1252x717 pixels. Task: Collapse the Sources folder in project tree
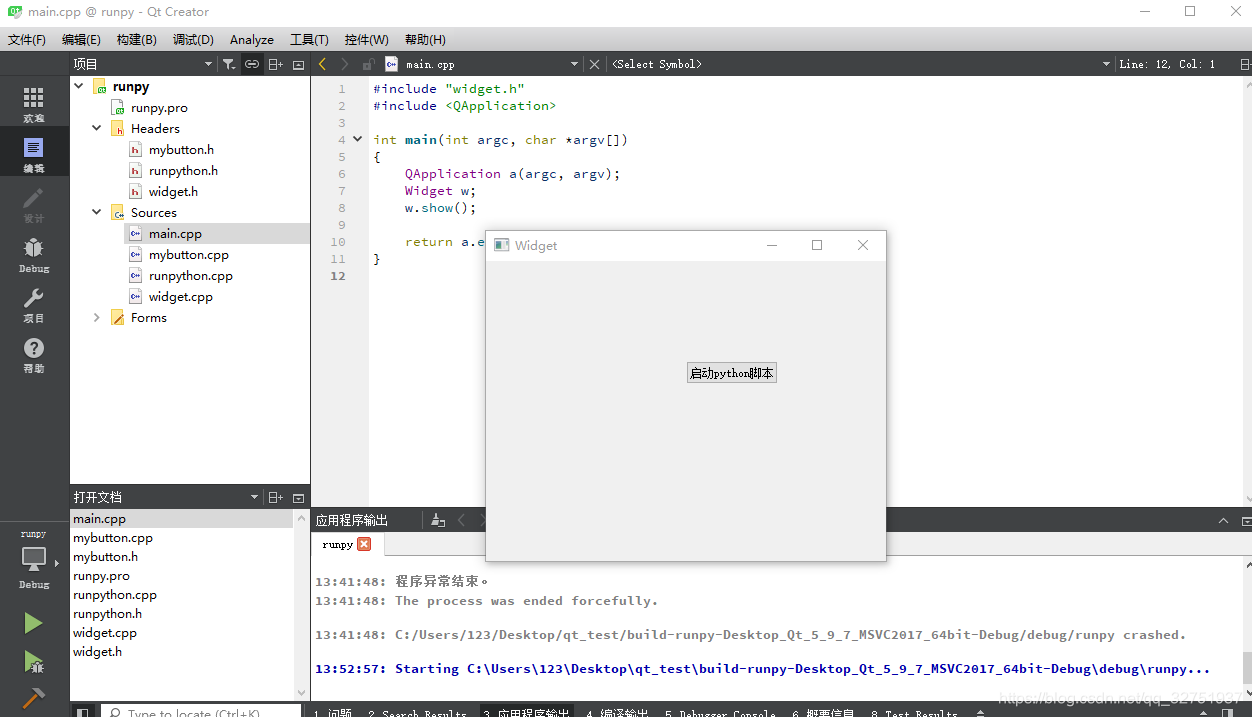(96, 212)
